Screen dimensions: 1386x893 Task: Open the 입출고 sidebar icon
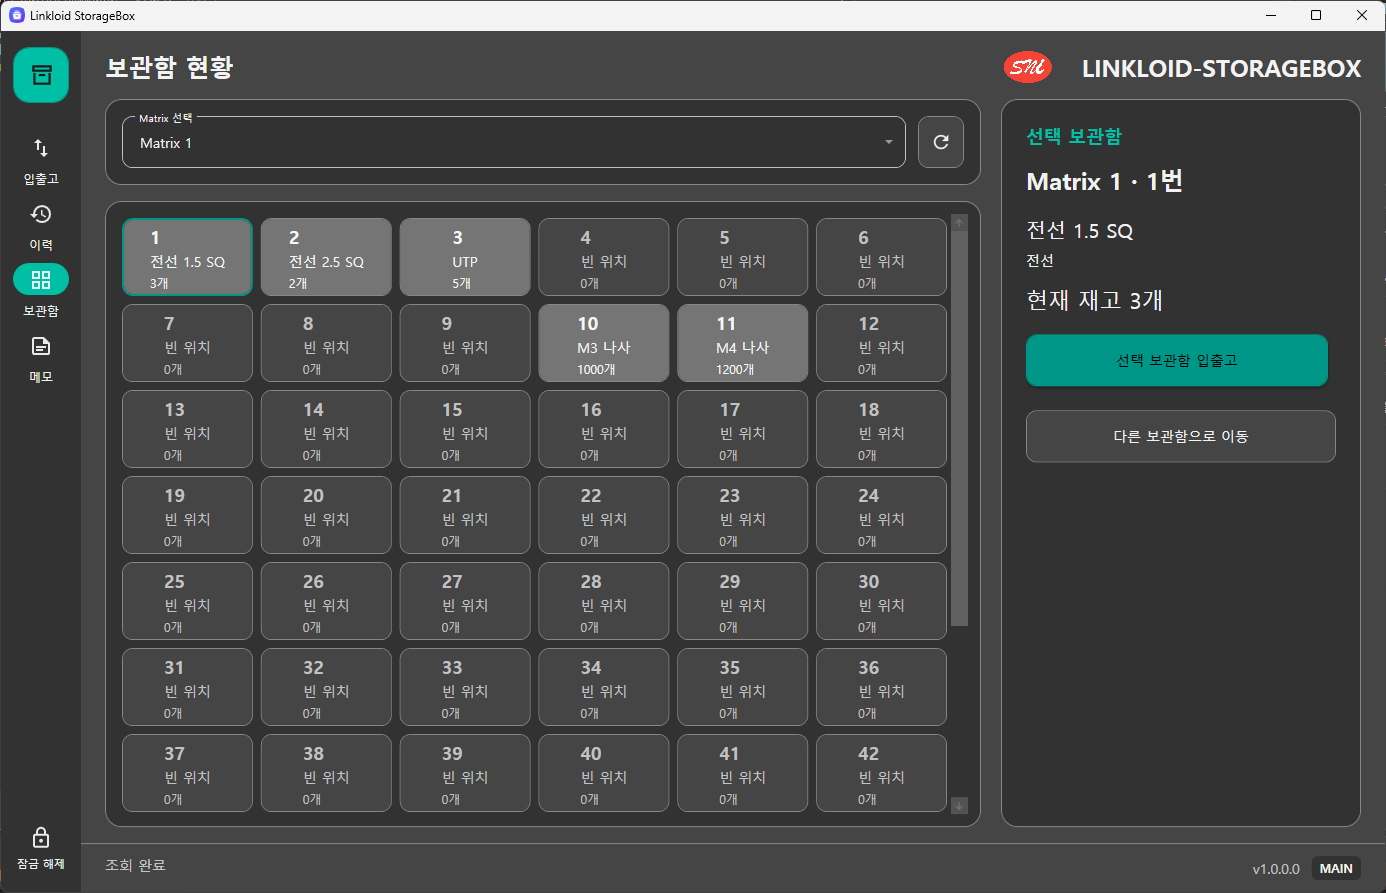pyautogui.click(x=41, y=148)
